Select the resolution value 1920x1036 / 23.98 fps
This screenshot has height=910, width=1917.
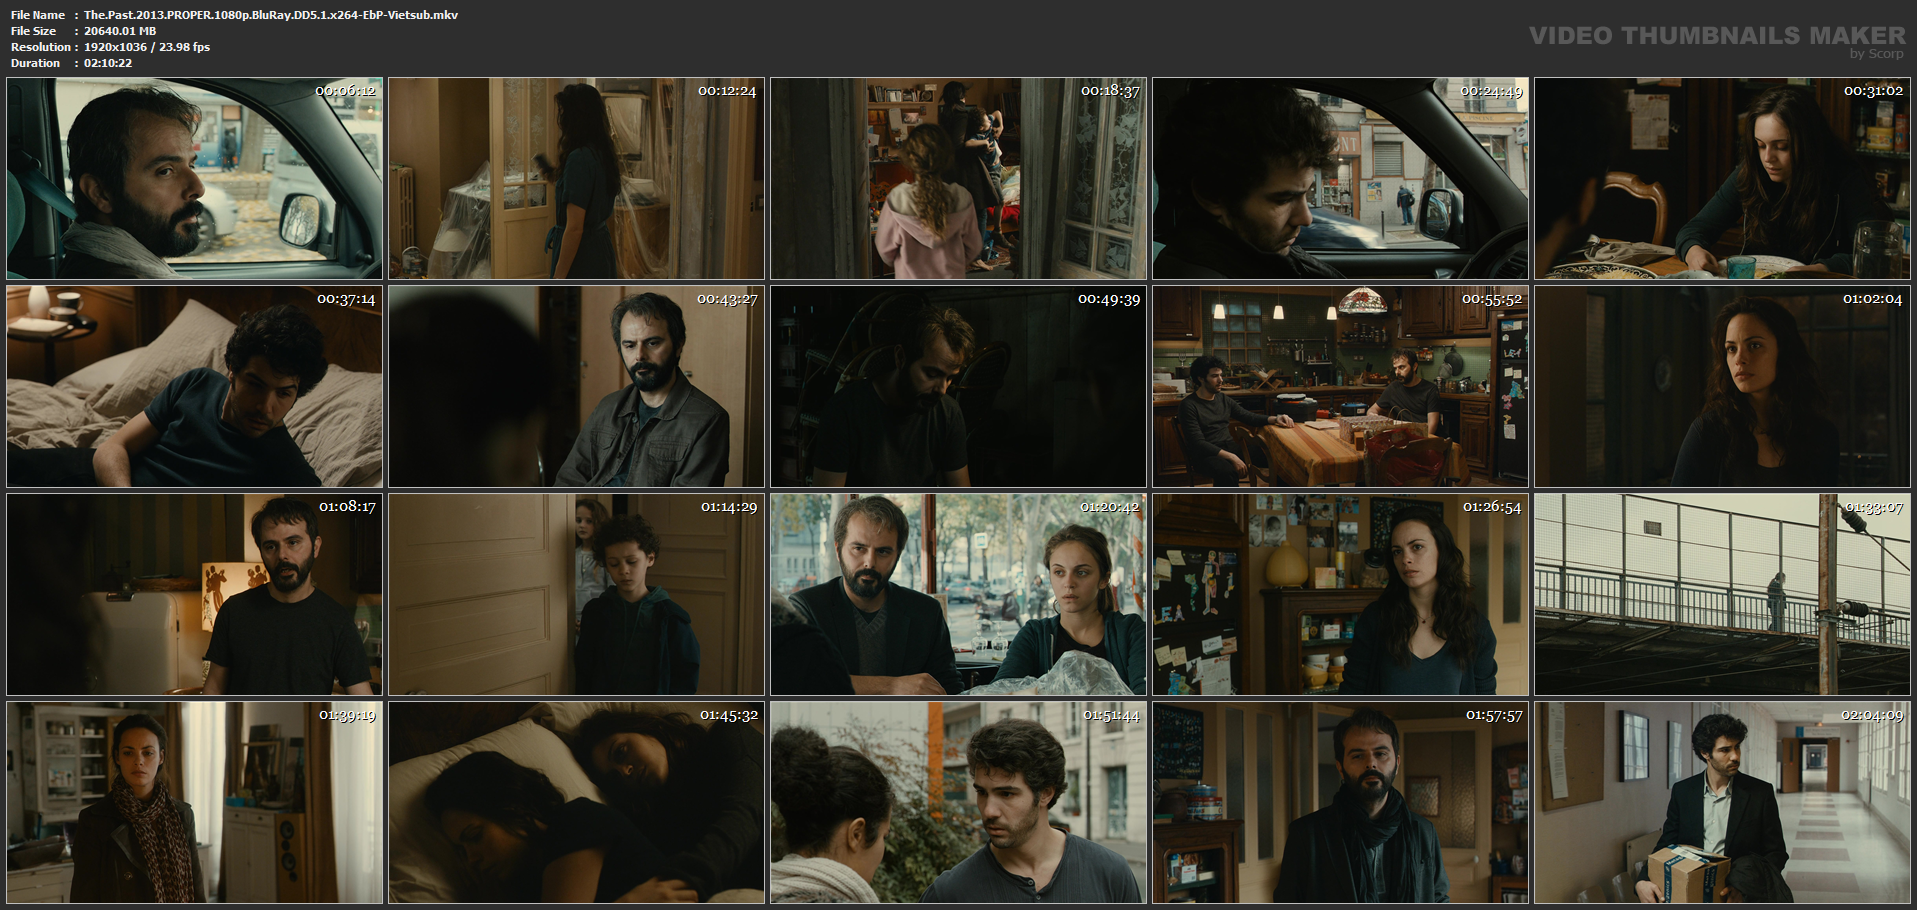coord(147,47)
